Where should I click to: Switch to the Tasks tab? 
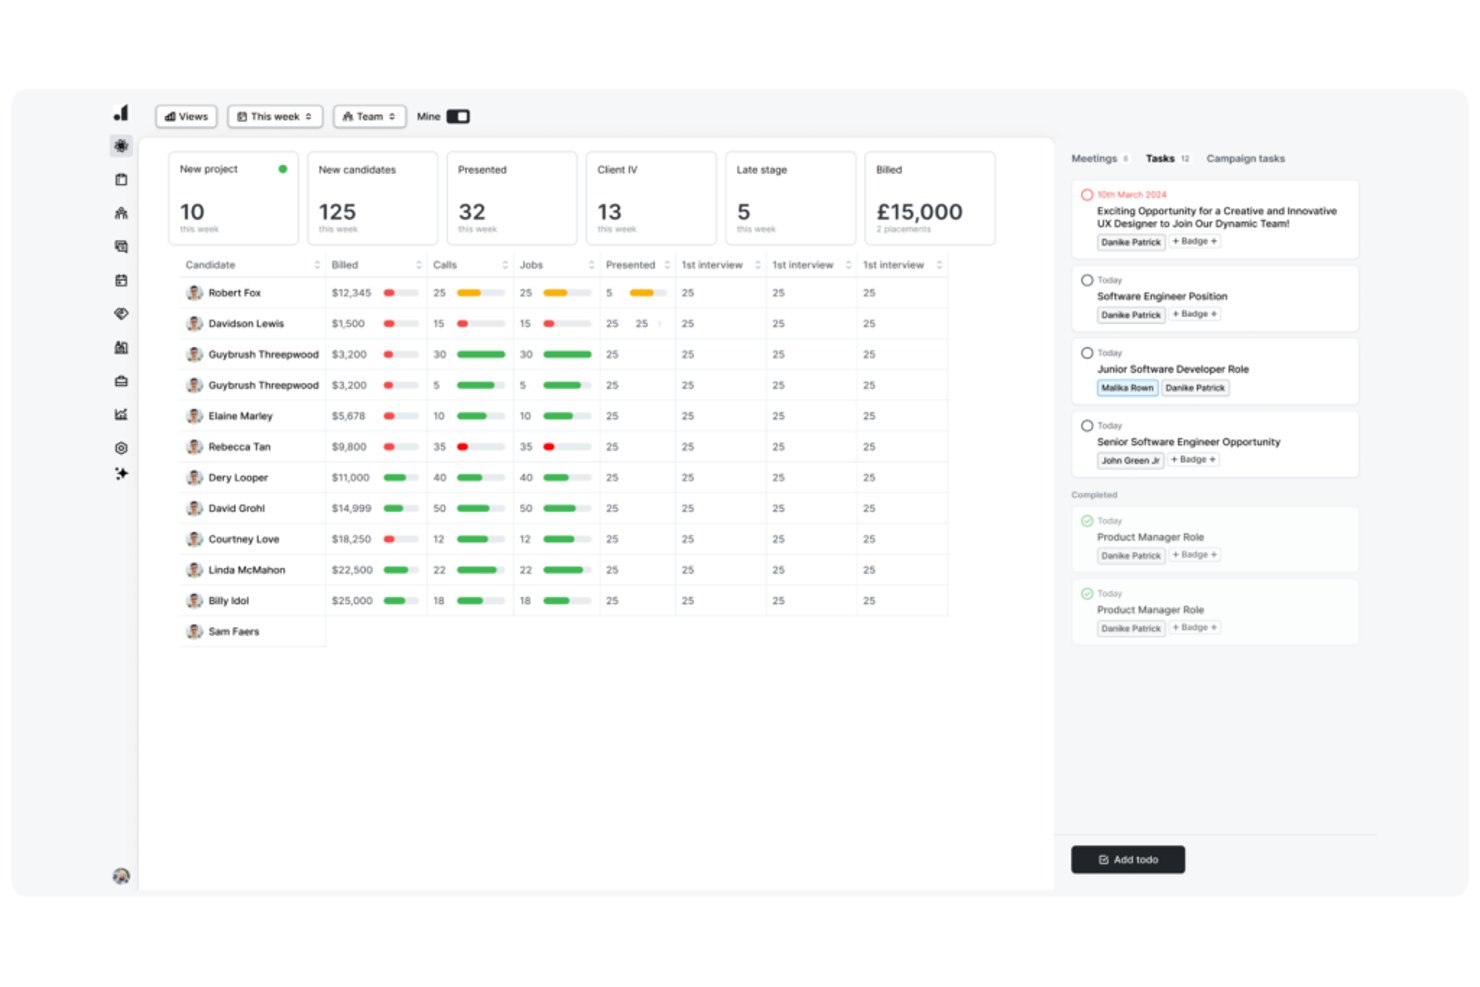(x=1167, y=159)
